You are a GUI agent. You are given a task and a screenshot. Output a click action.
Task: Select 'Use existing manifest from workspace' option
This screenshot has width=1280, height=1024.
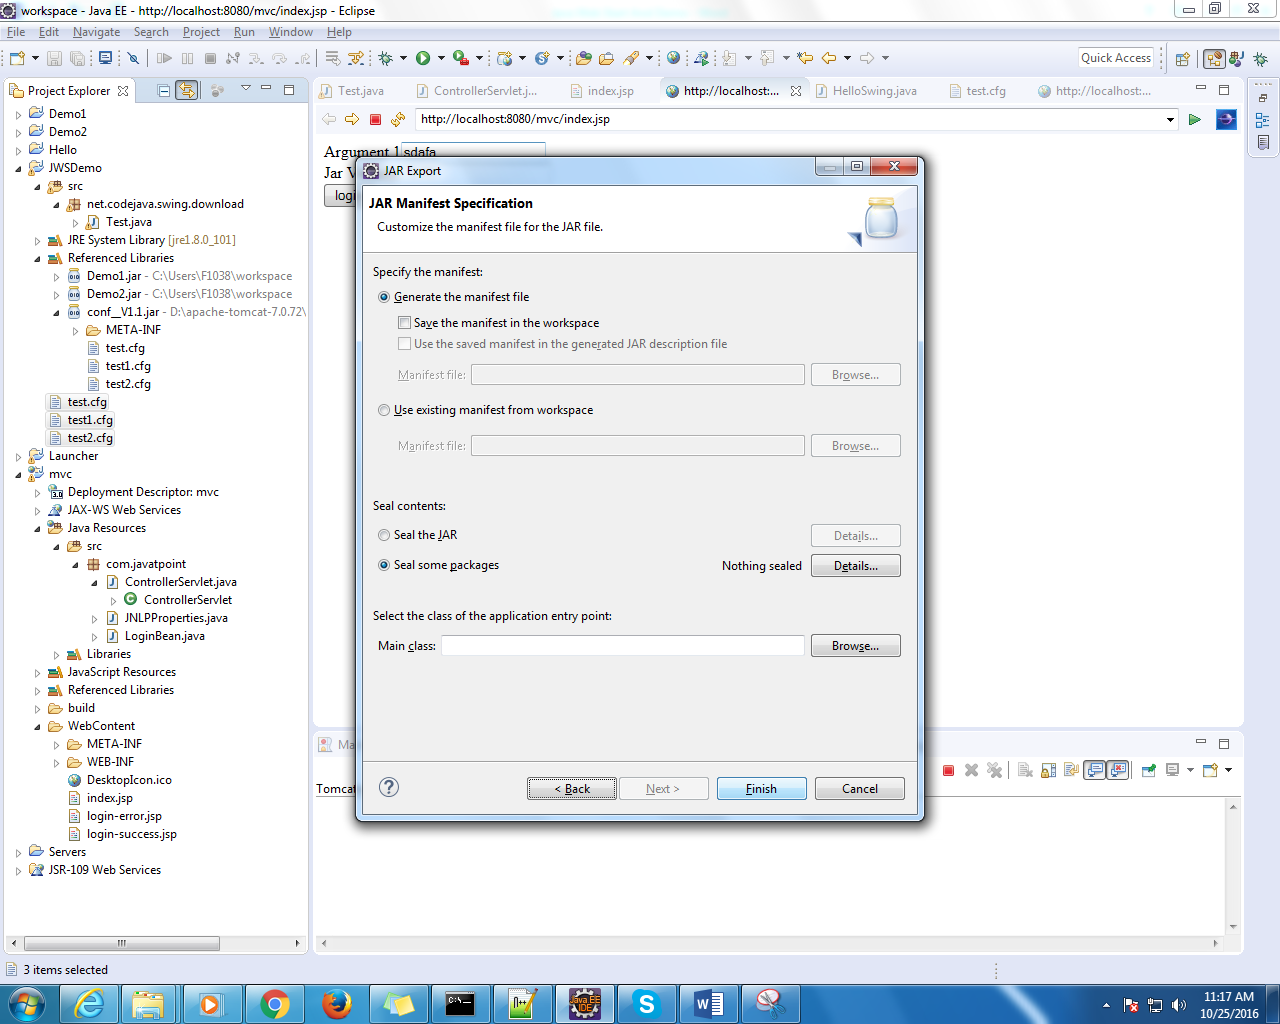(x=384, y=409)
